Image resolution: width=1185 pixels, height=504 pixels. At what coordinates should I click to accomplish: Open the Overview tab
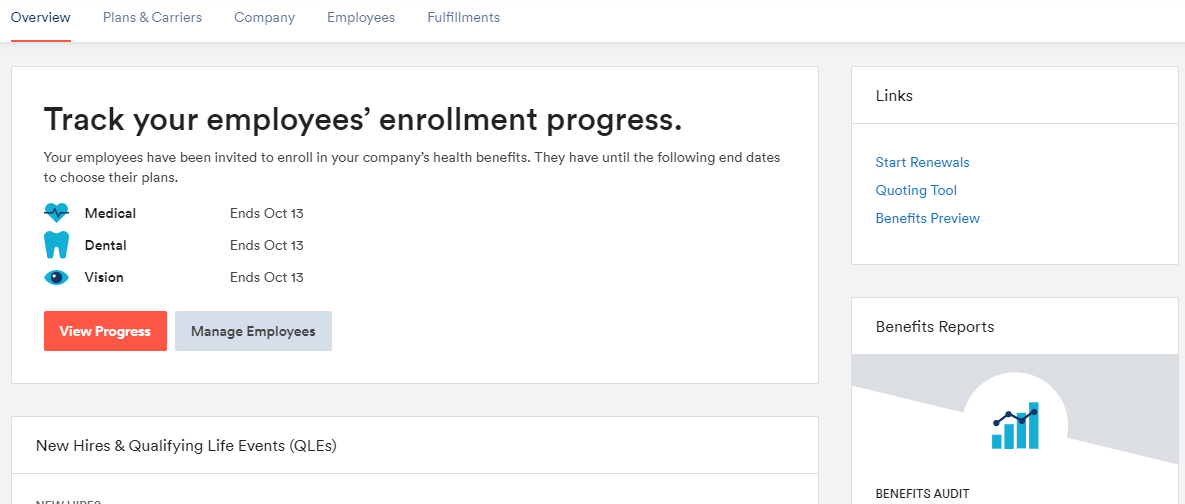[x=41, y=17]
